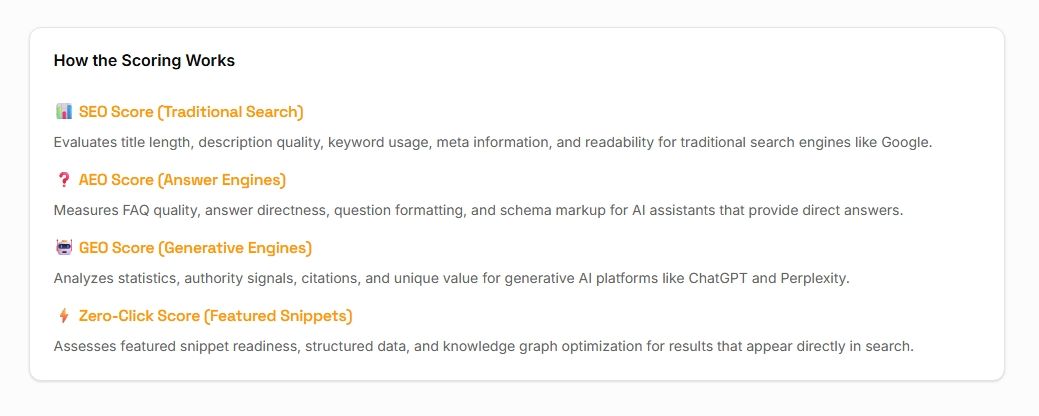Open the Zero-Click Score (Featured Snippets) heading
The image size is (1039, 416).
pos(215,317)
